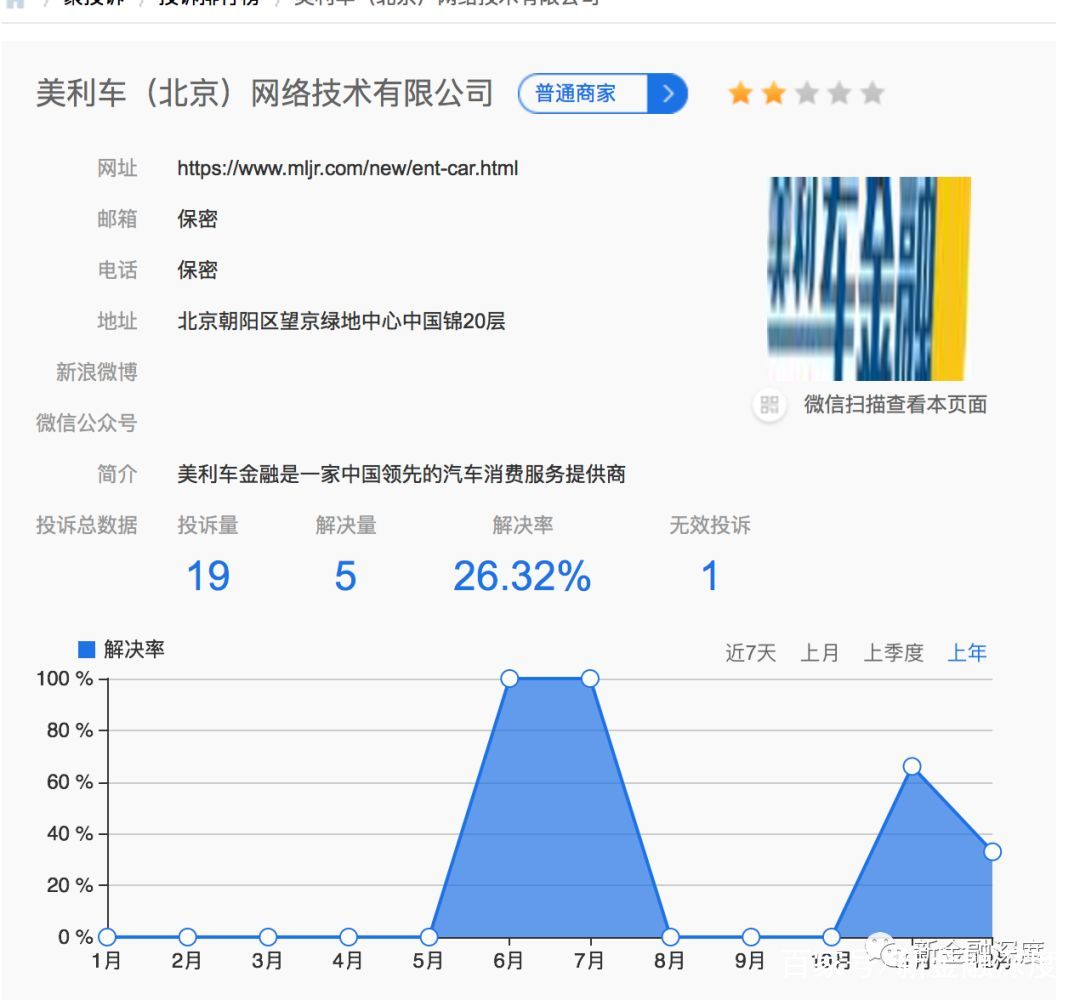This screenshot has width=1080, height=1000.
Task: Switch to the 近7天 time range tab
Action: coord(750,652)
